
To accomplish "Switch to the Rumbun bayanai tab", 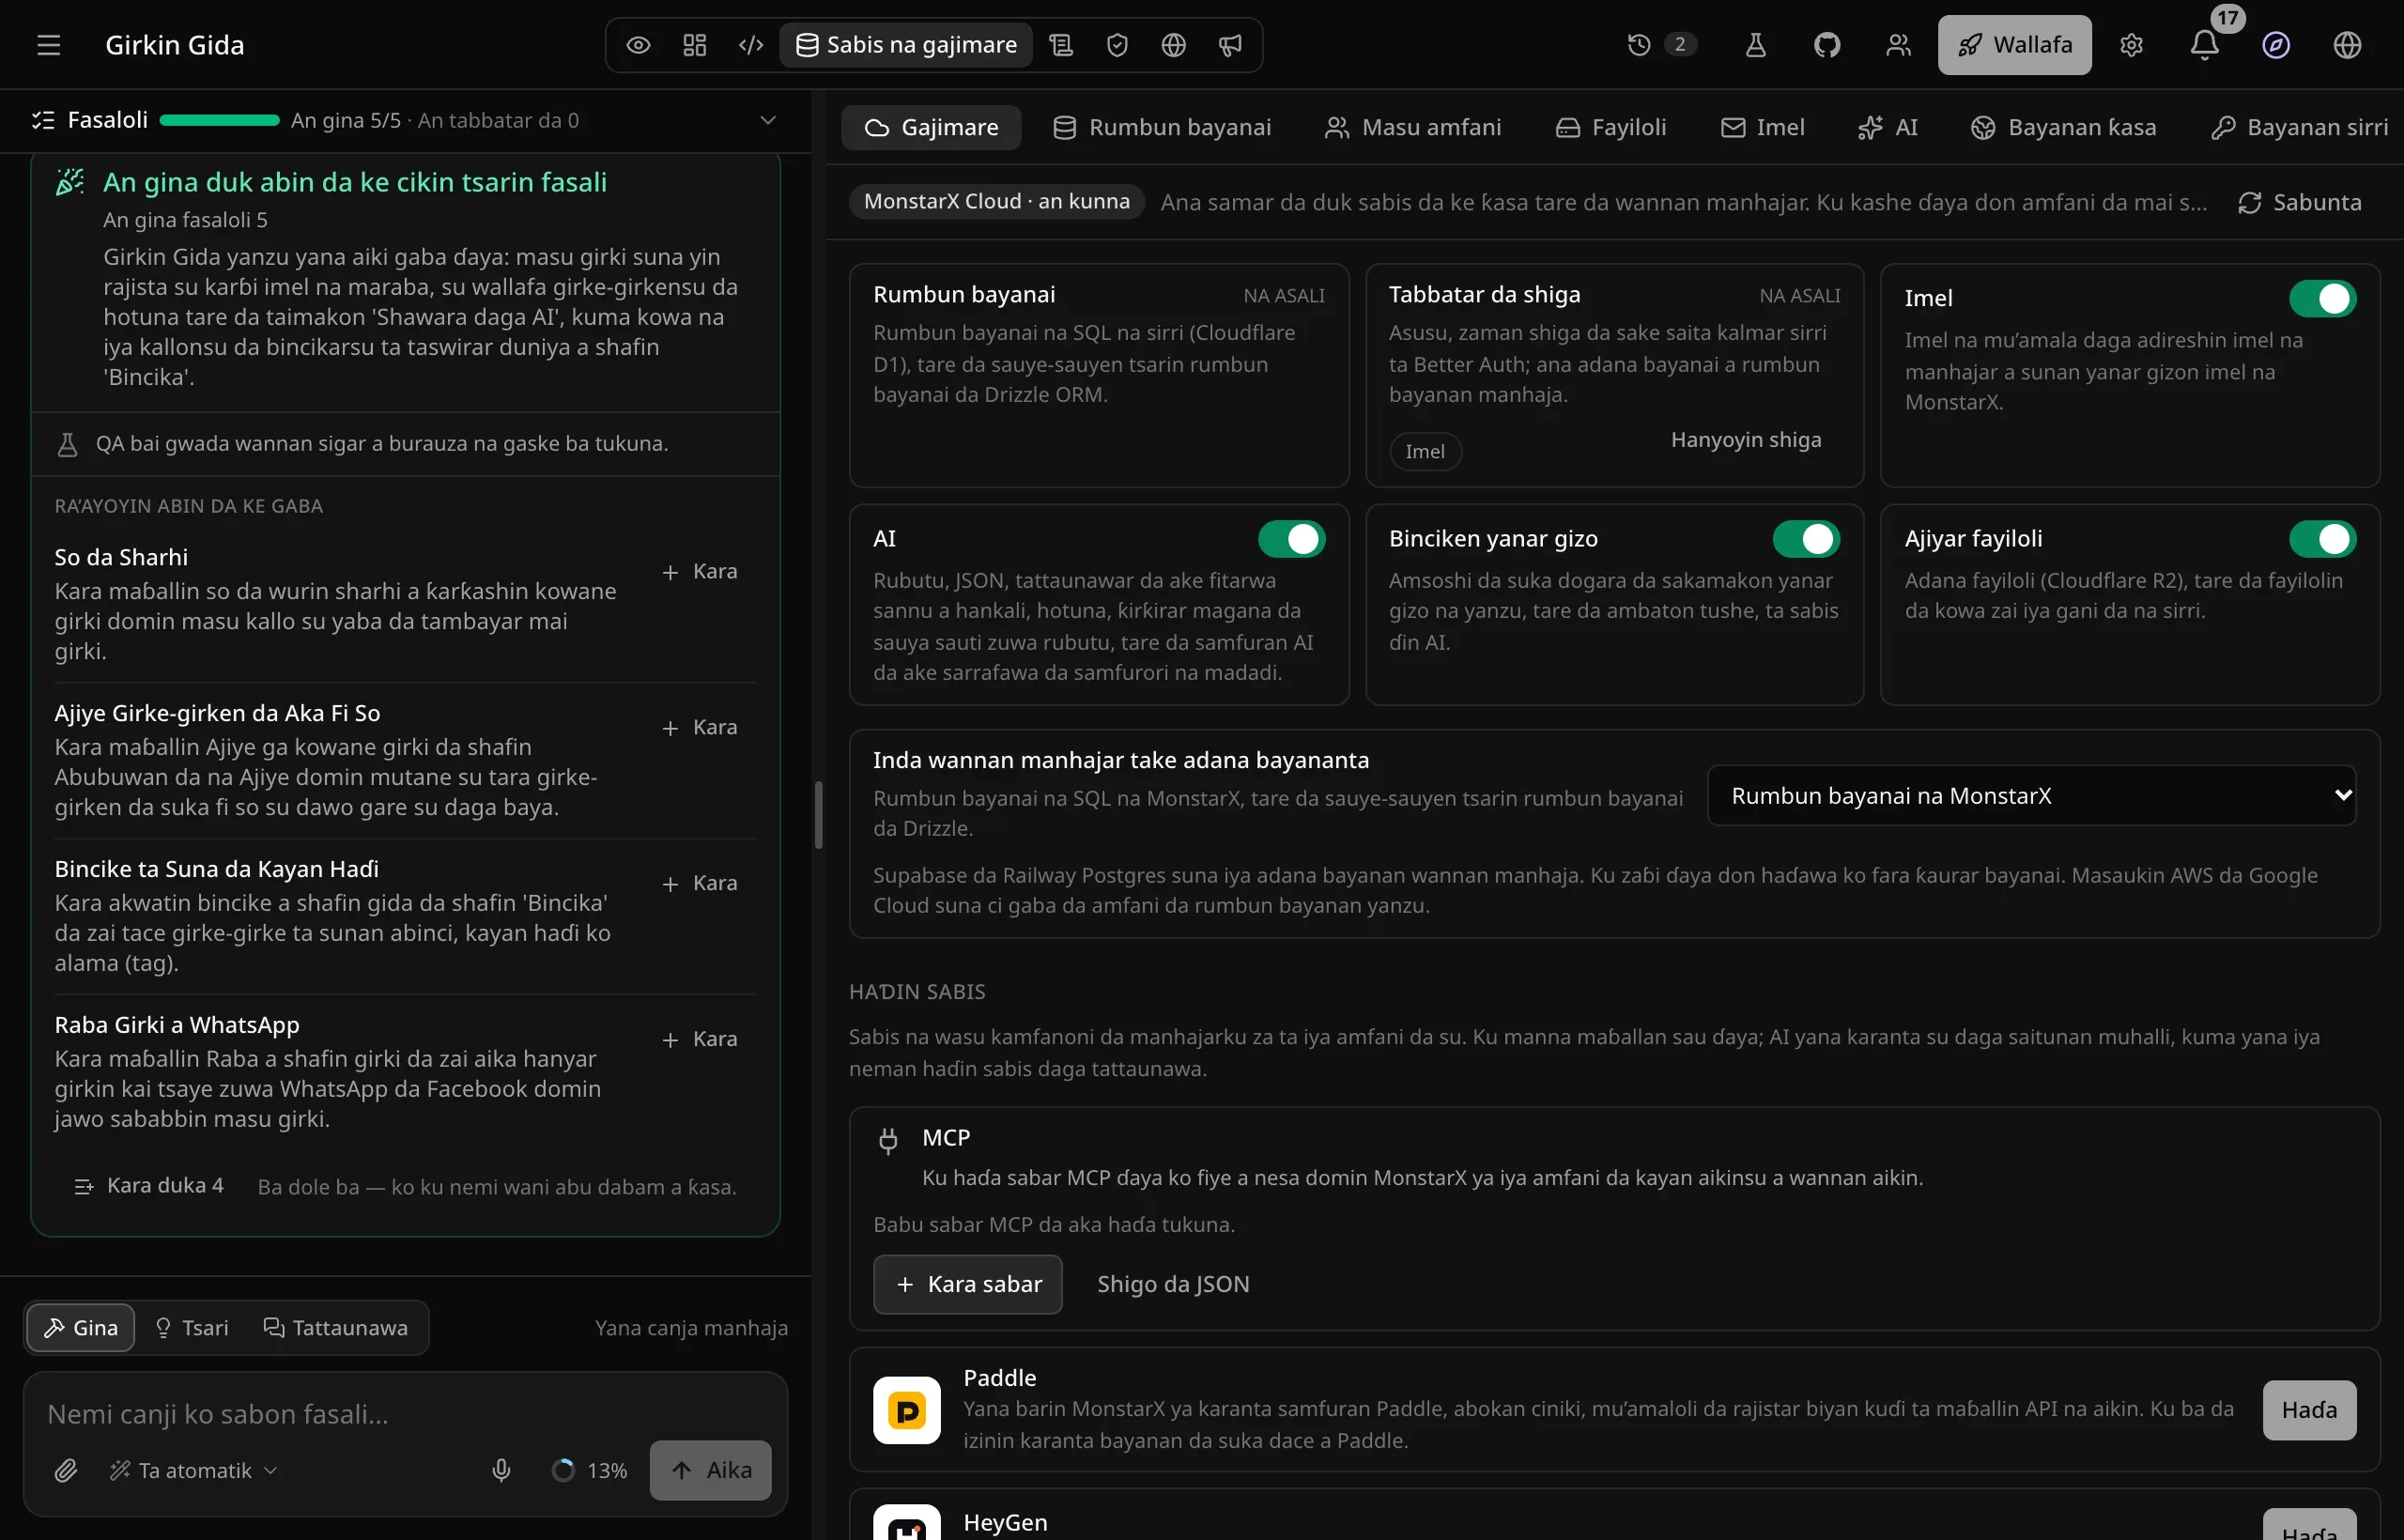I will tap(1162, 128).
